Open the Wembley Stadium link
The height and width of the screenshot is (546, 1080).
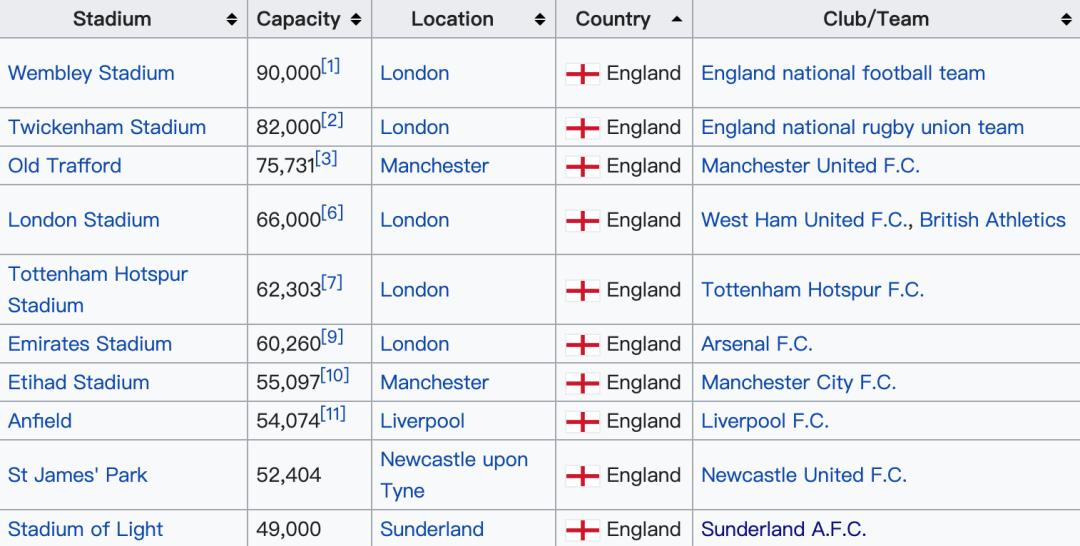[91, 73]
